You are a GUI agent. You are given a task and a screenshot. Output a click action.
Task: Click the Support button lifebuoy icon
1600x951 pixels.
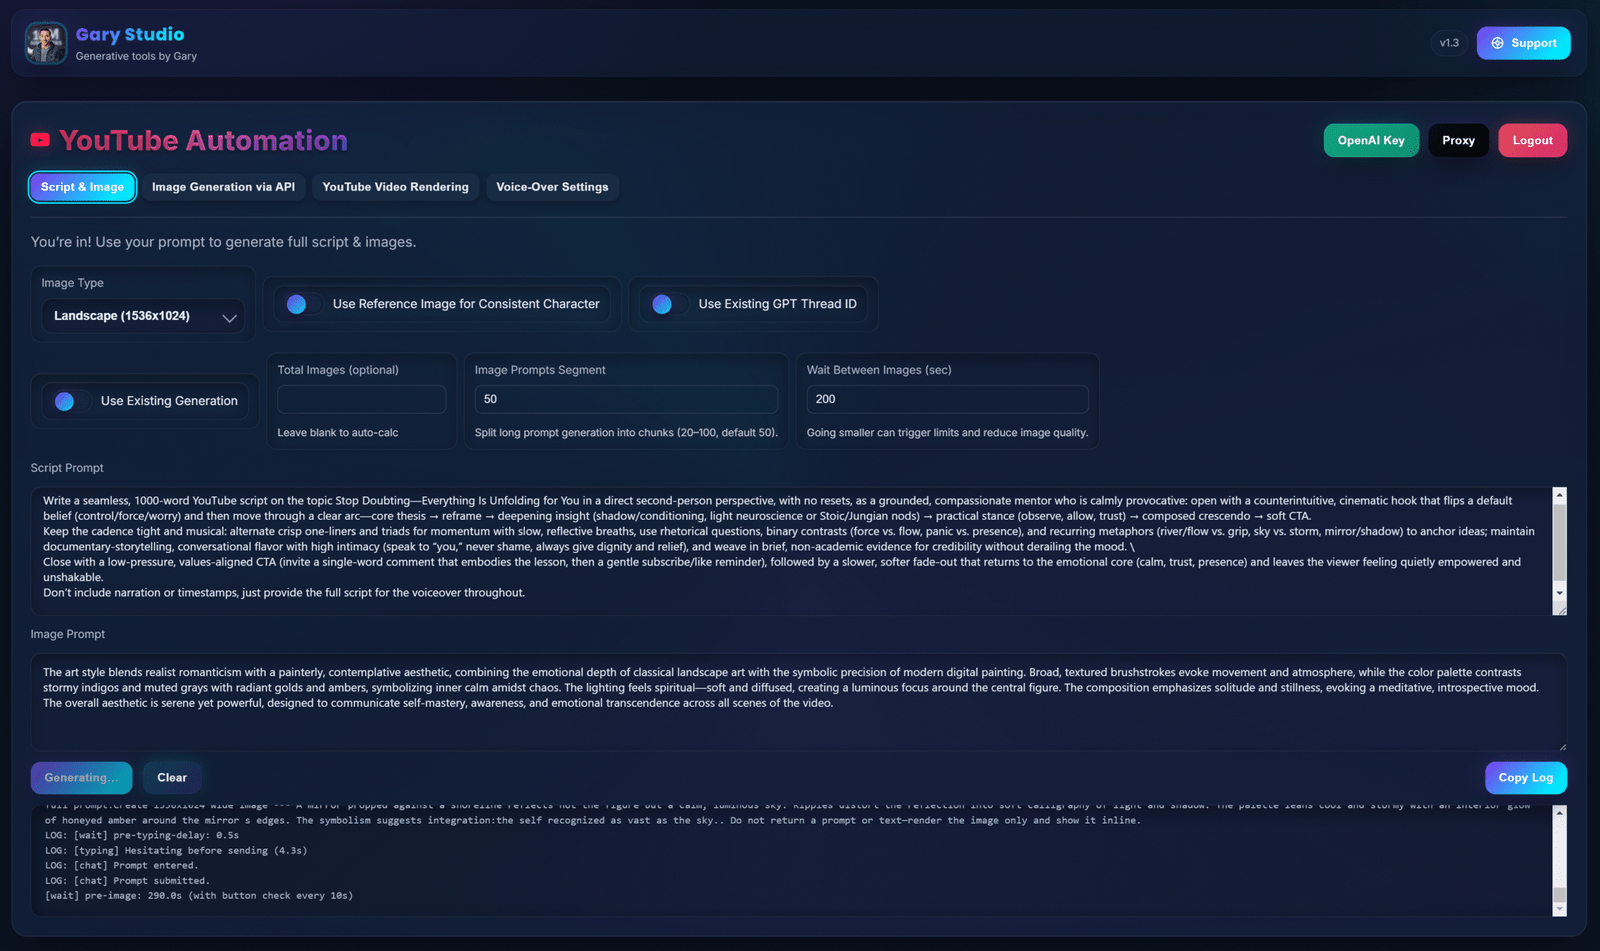[x=1497, y=43]
